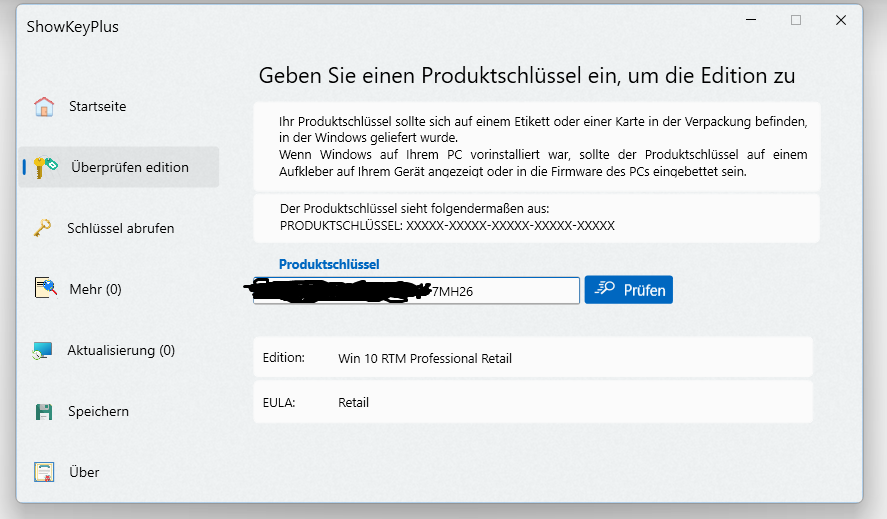Click the EULA value Retail

pyautogui.click(x=354, y=402)
